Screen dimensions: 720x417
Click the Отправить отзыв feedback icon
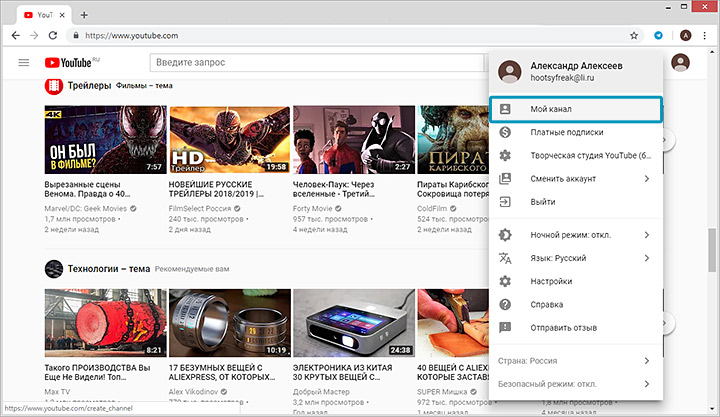(505, 327)
